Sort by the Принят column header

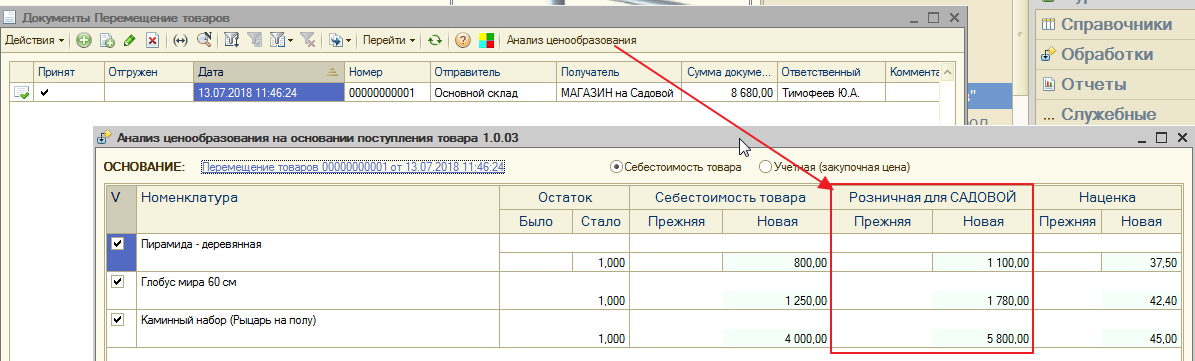click(x=69, y=72)
